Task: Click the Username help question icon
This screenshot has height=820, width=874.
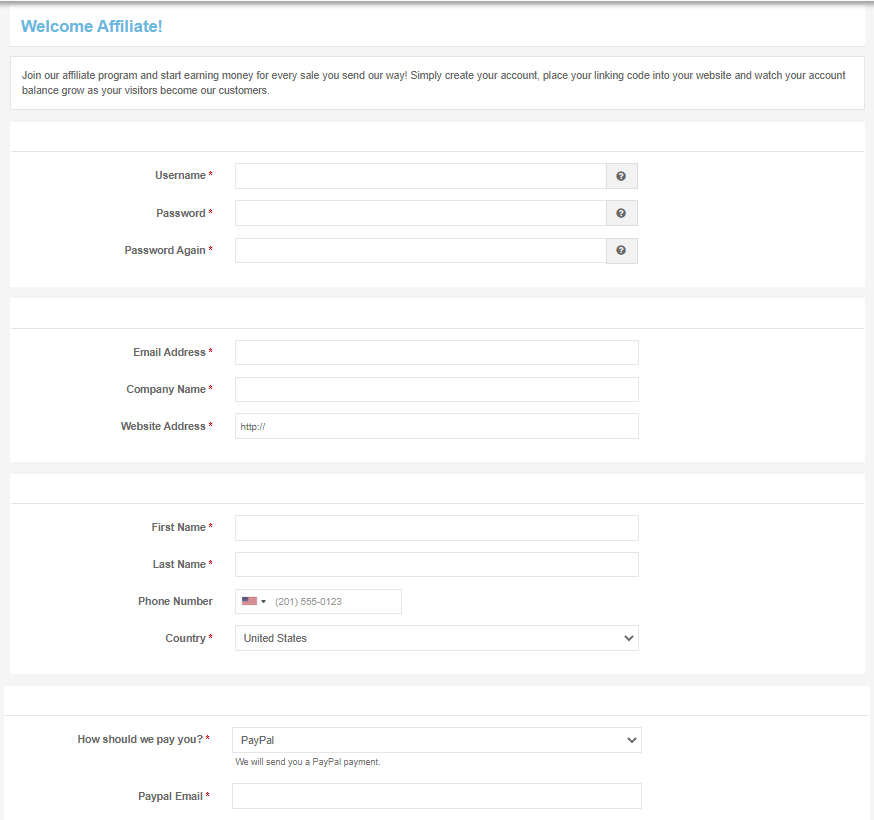Action: click(x=621, y=176)
